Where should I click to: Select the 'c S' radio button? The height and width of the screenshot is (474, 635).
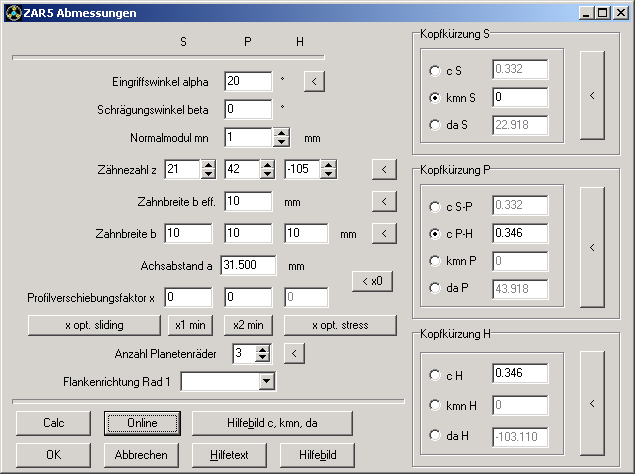(434, 71)
